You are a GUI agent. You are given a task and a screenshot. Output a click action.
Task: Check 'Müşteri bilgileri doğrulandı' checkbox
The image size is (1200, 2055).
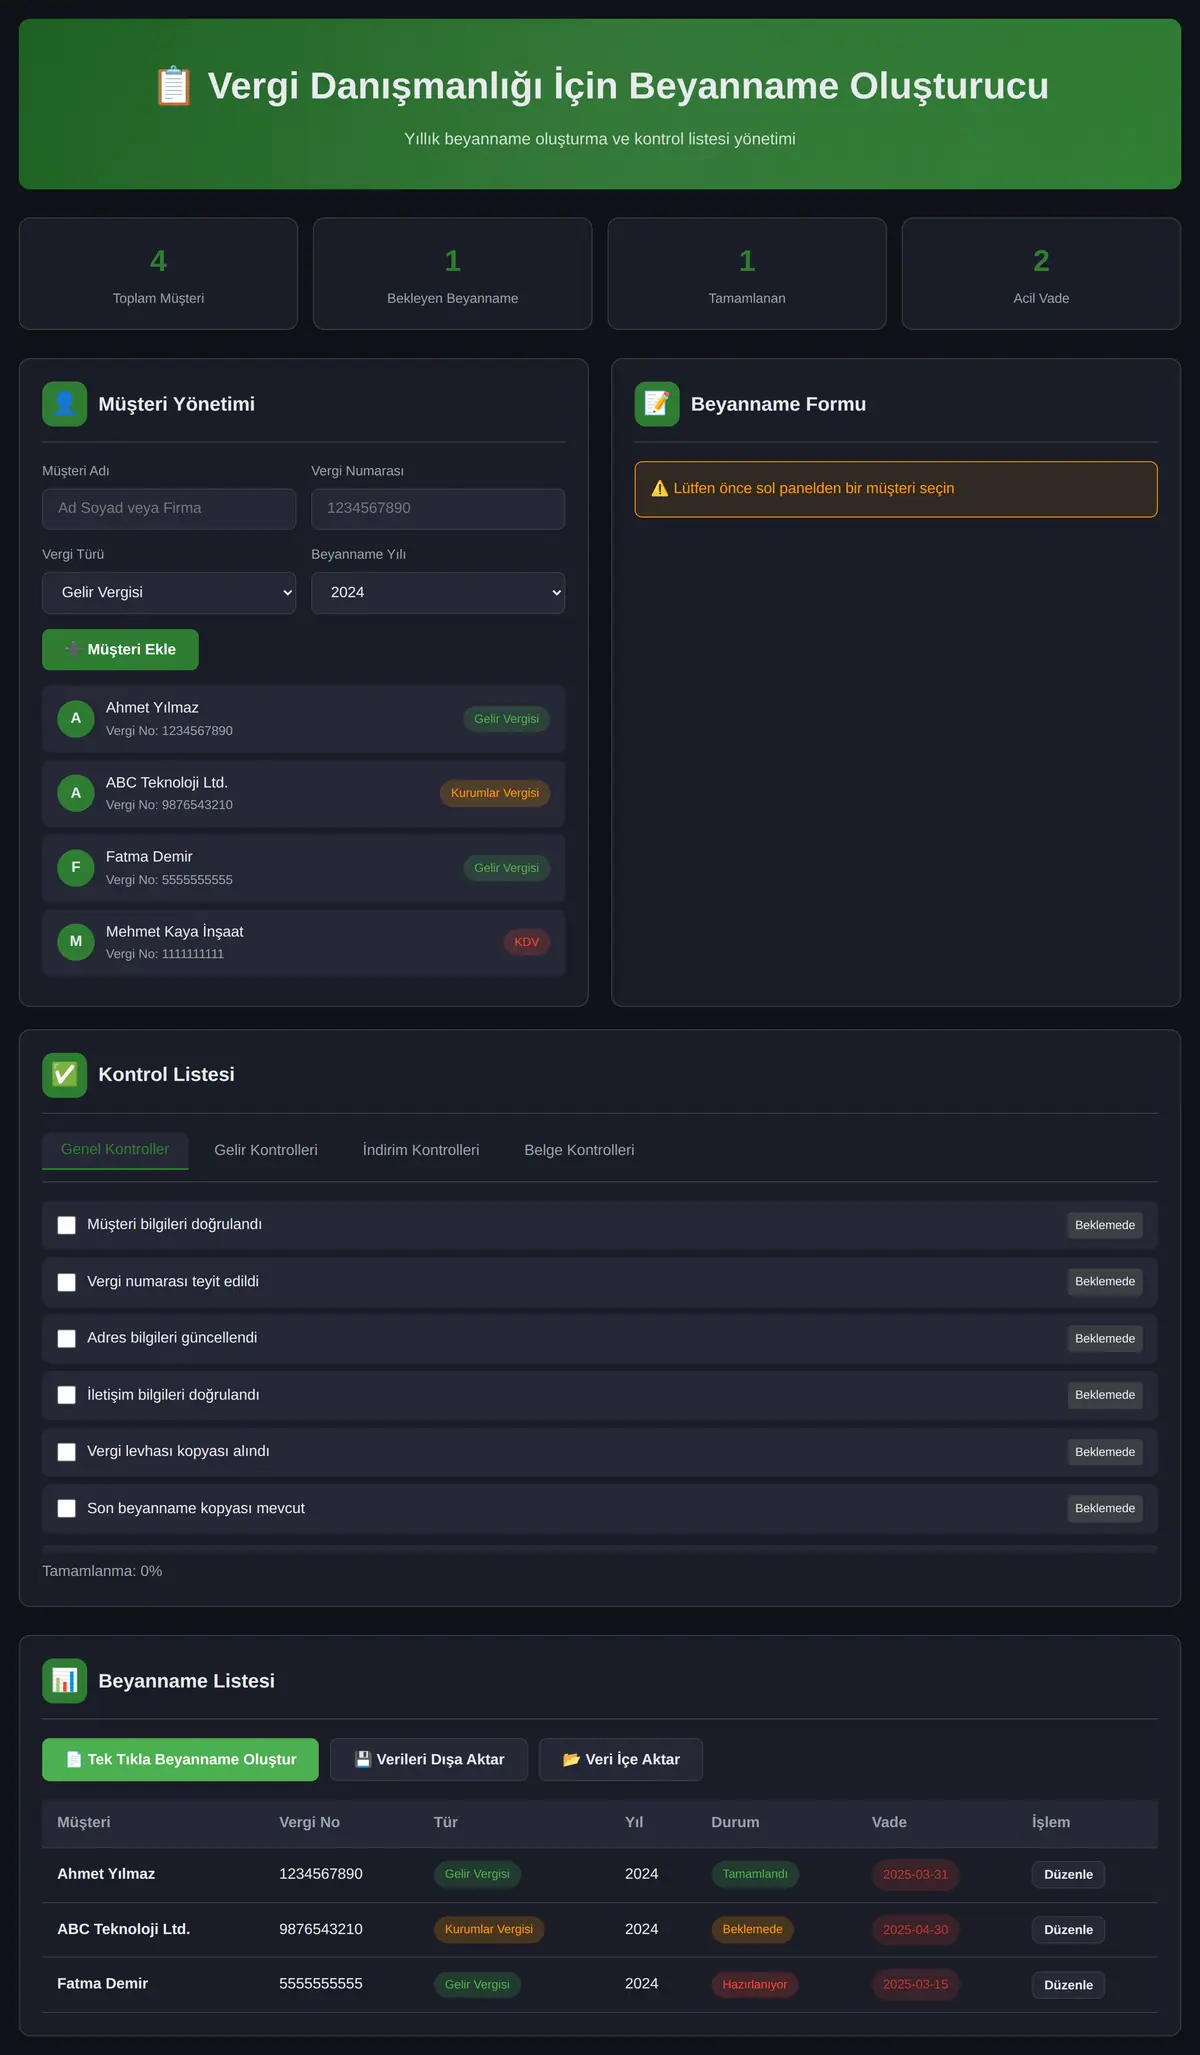(x=67, y=1225)
